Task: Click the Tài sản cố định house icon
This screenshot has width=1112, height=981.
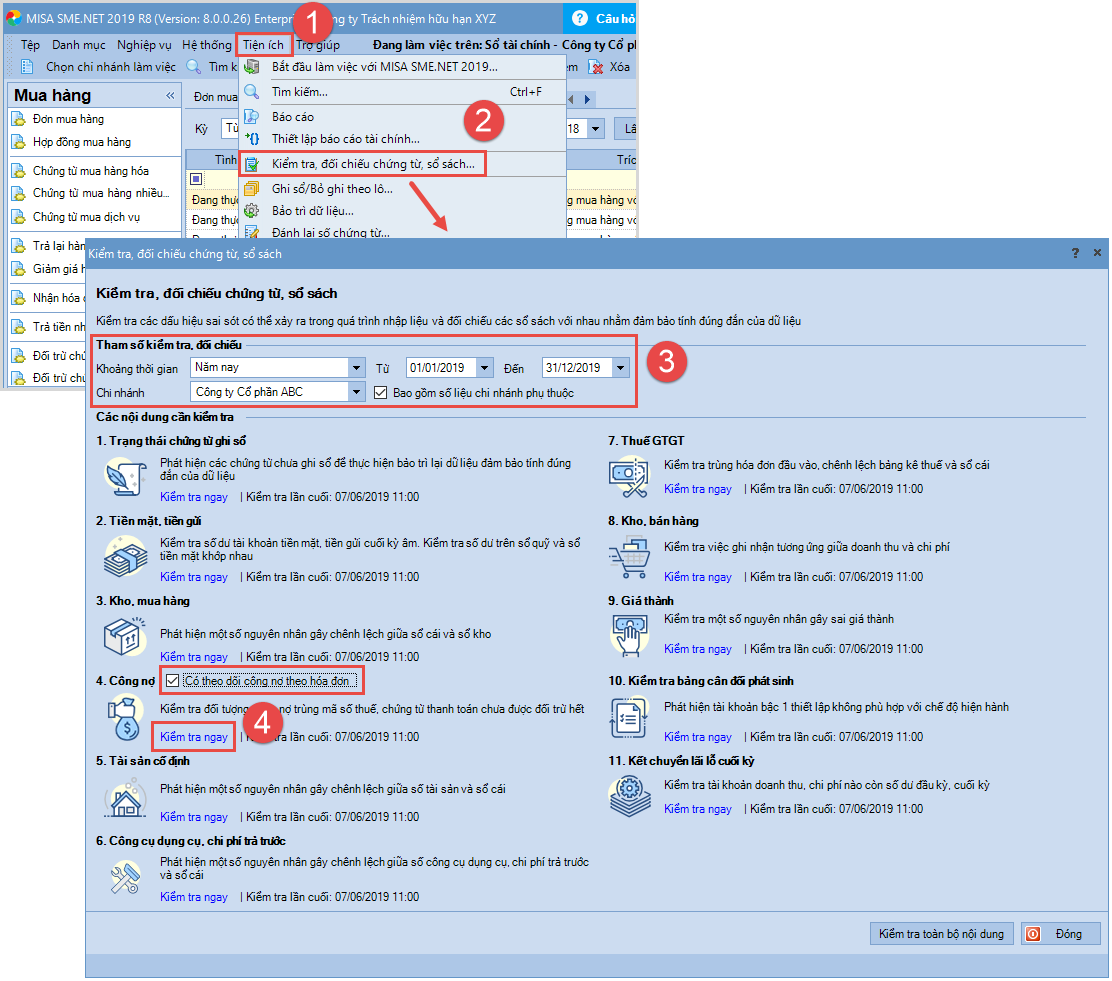Action: click(x=126, y=797)
